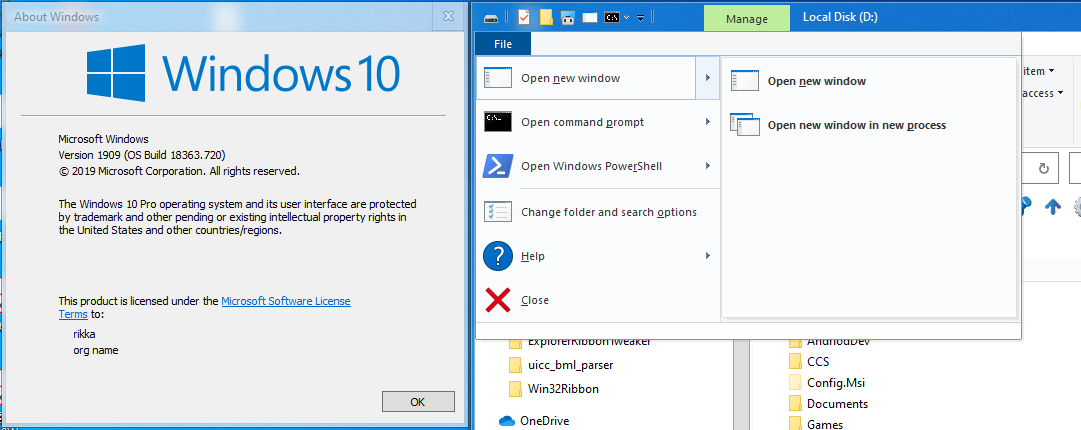This screenshot has width=1081, height=430.
Task: Click OK in About Windows dialog
Action: (x=418, y=402)
